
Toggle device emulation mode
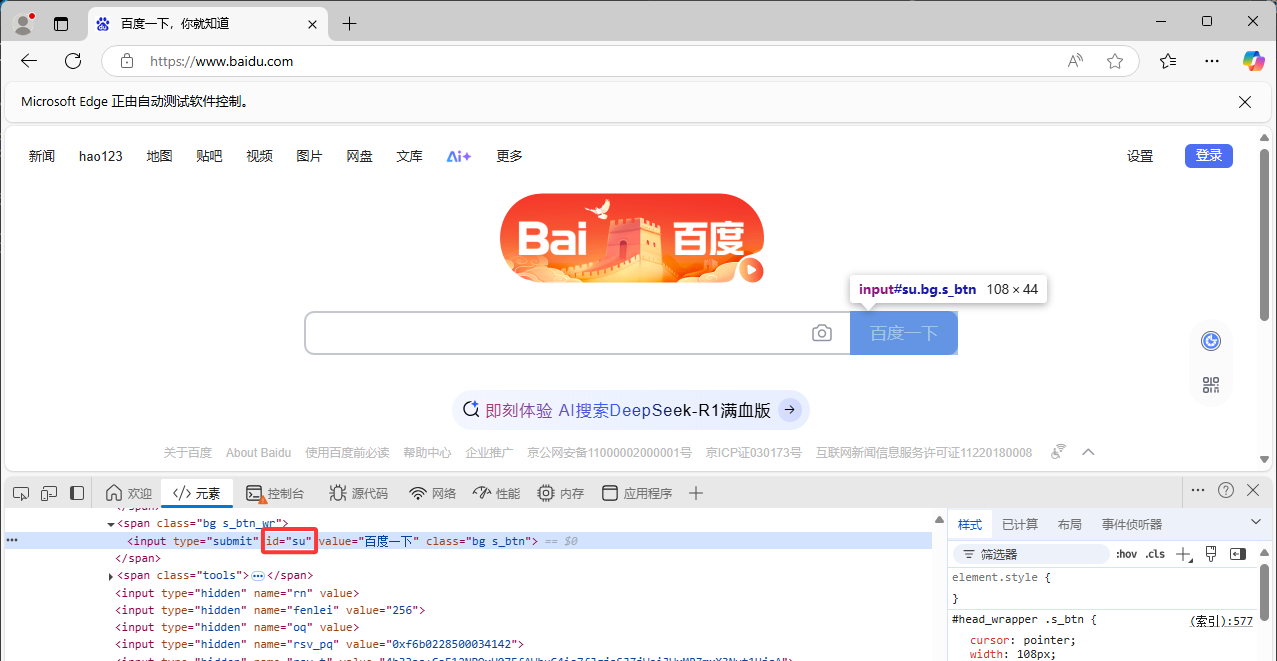tap(49, 493)
